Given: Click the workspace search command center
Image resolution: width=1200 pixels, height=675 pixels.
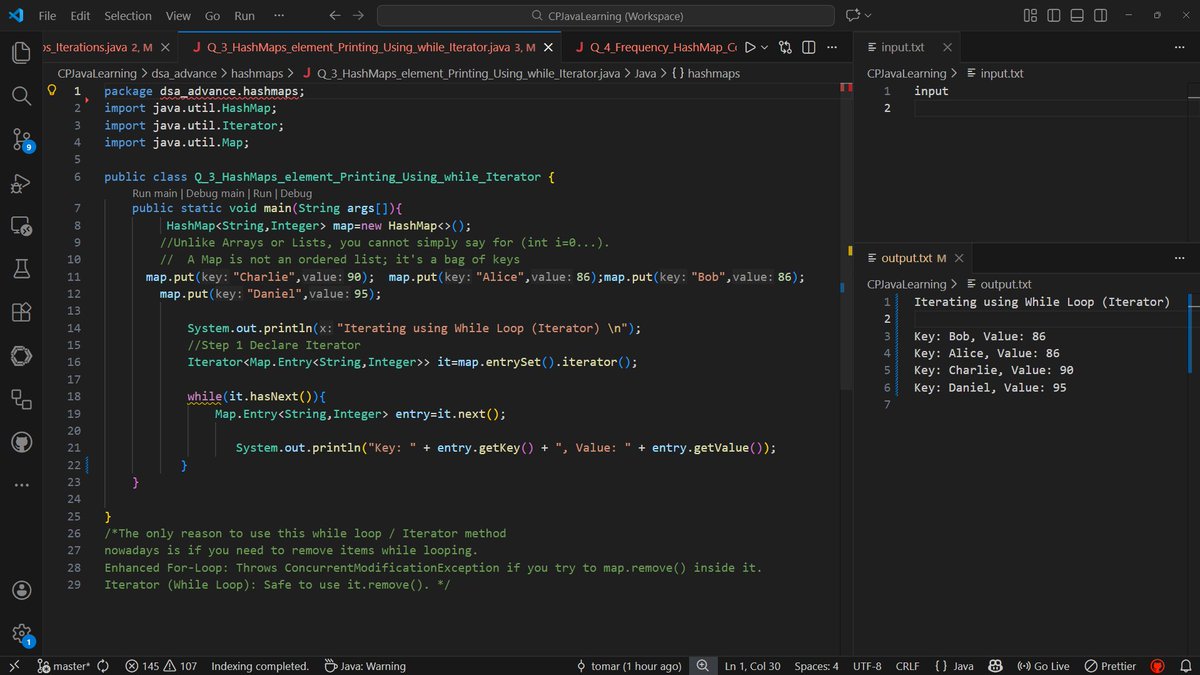Looking at the screenshot, I should (605, 16).
